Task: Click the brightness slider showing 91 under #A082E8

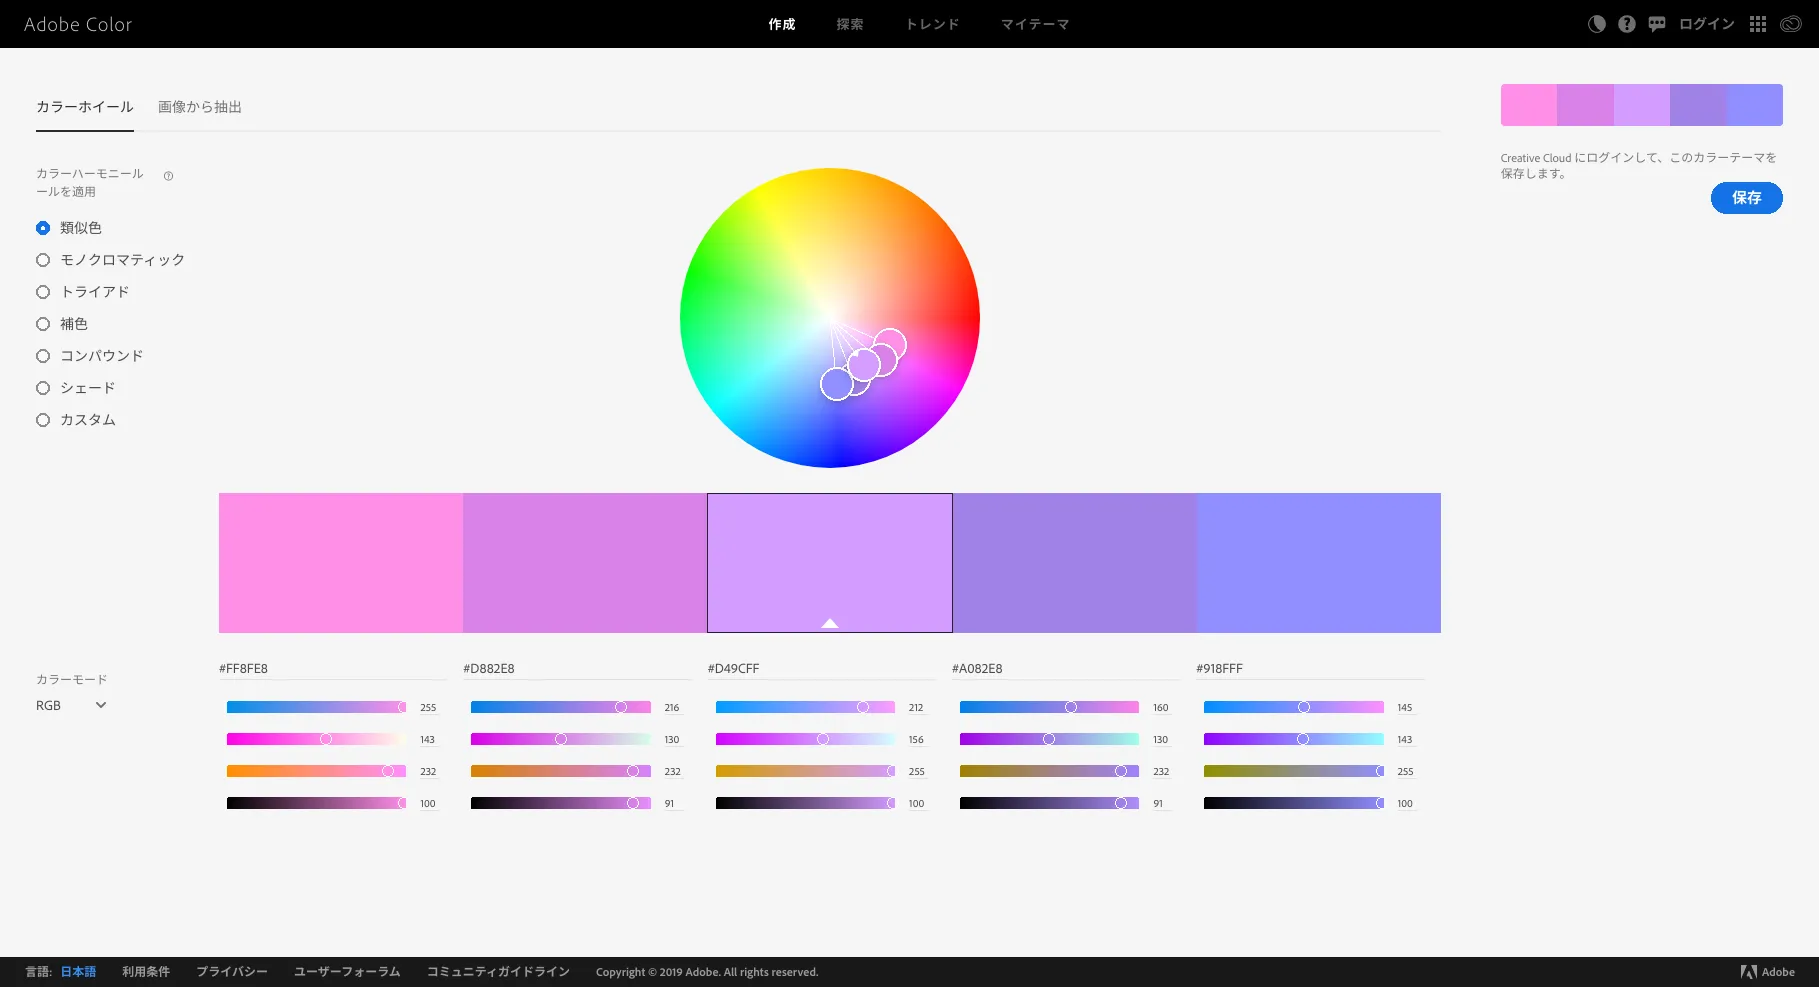Action: pos(1049,803)
